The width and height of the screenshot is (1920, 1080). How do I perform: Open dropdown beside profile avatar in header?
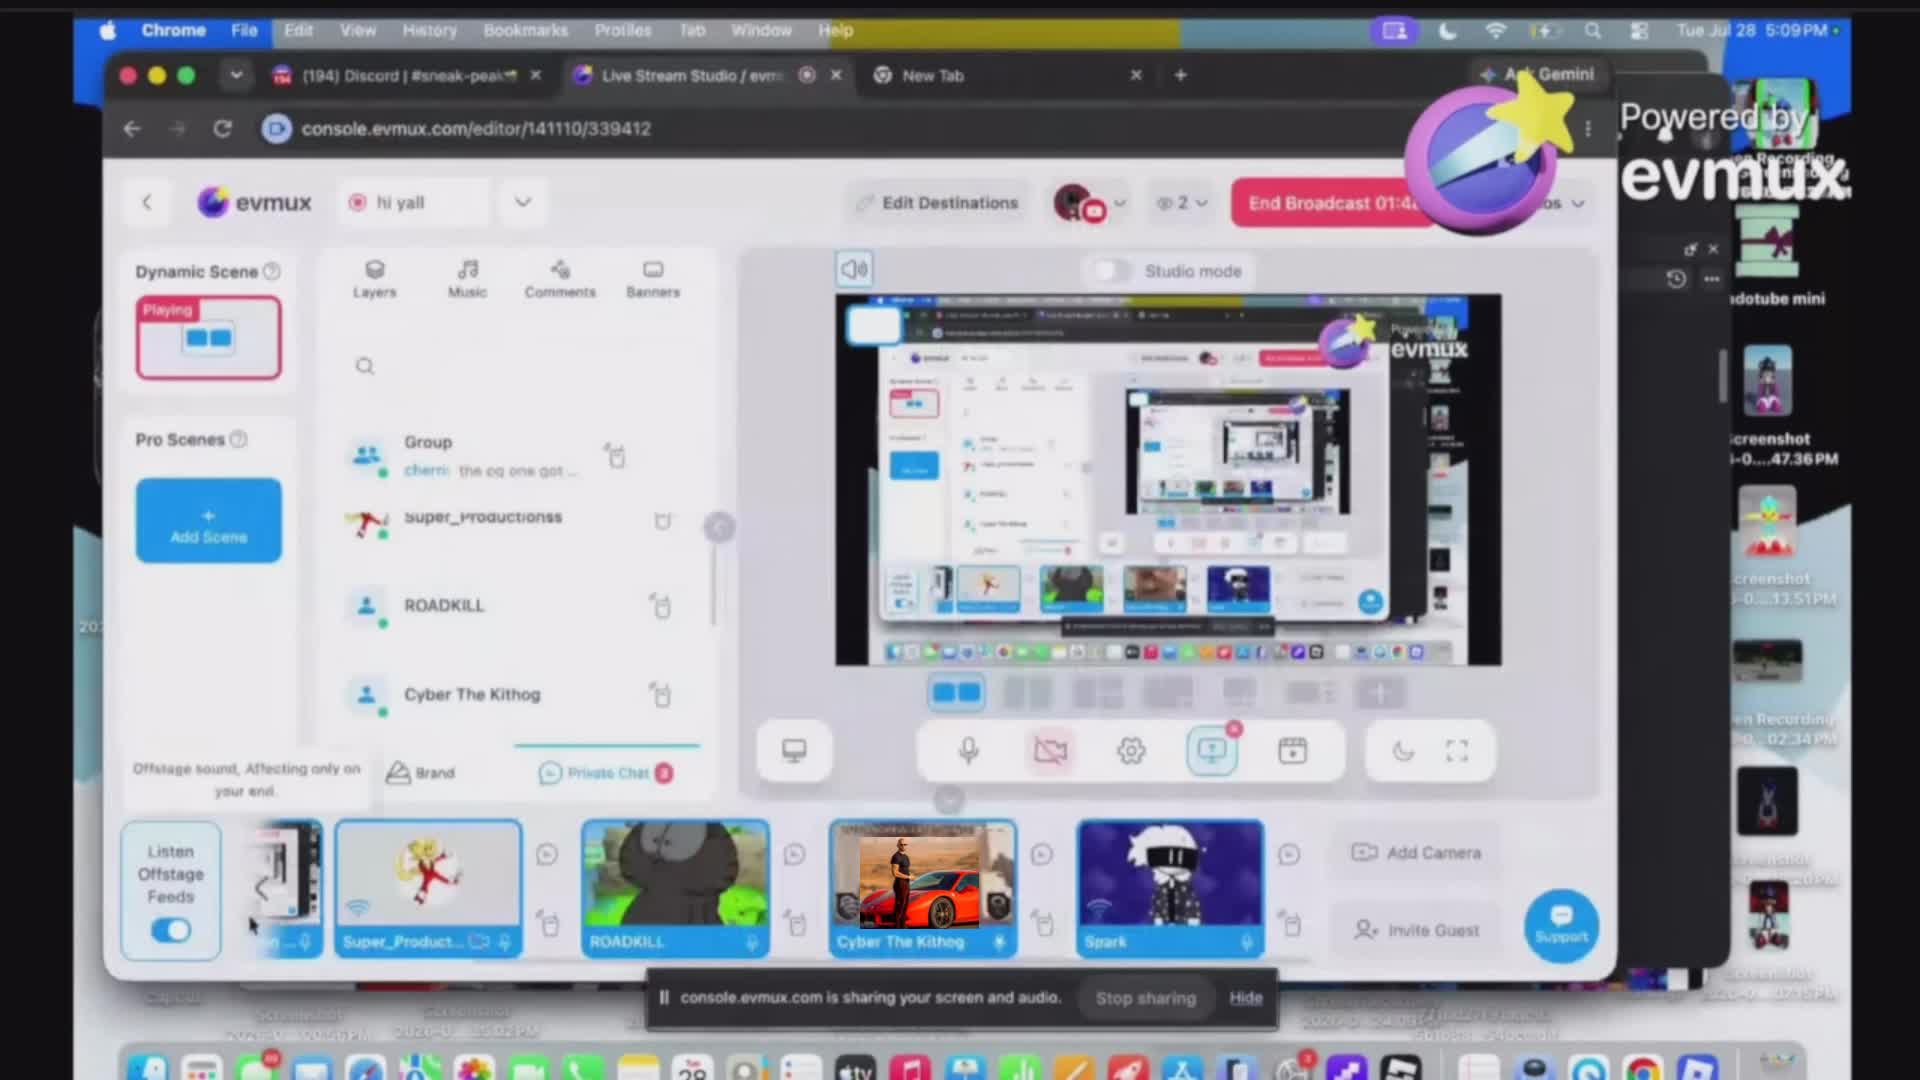[x=1120, y=203]
